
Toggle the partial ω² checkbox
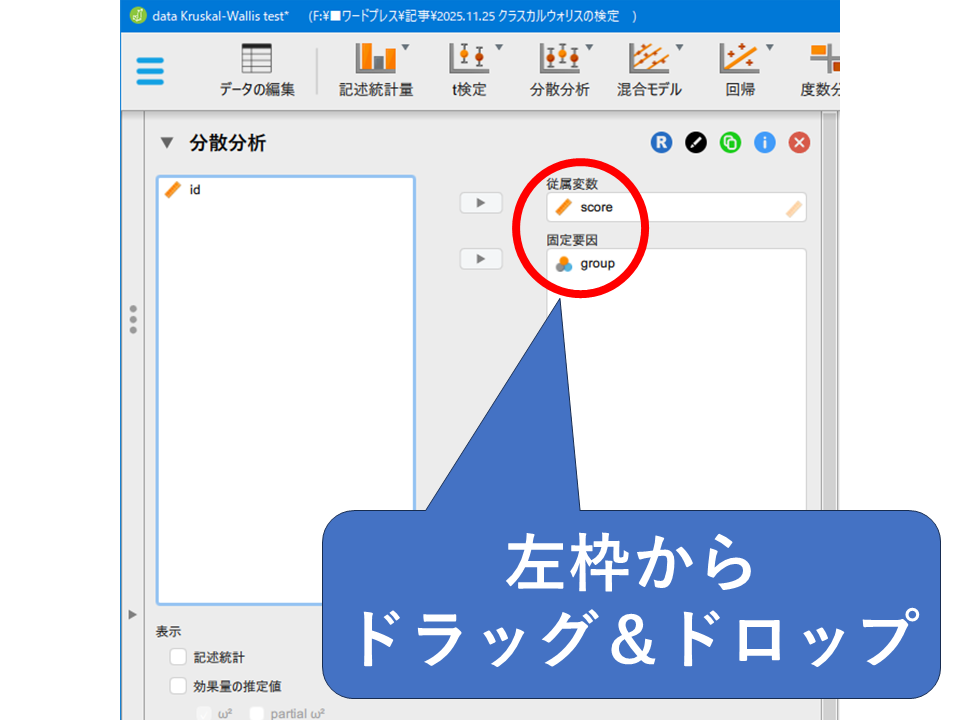(257, 713)
